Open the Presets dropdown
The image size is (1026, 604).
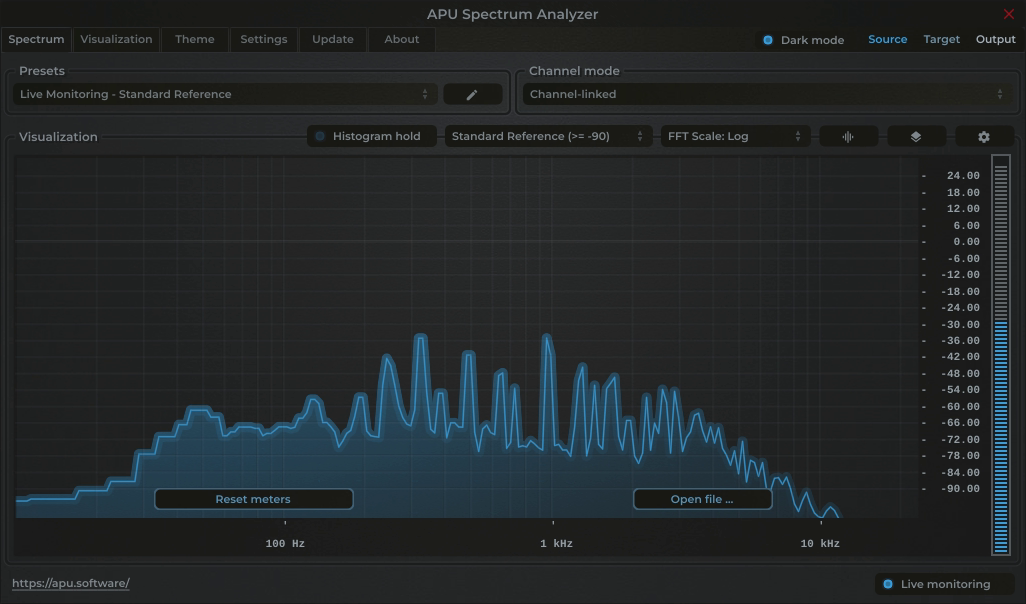pyautogui.click(x=225, y=94)
